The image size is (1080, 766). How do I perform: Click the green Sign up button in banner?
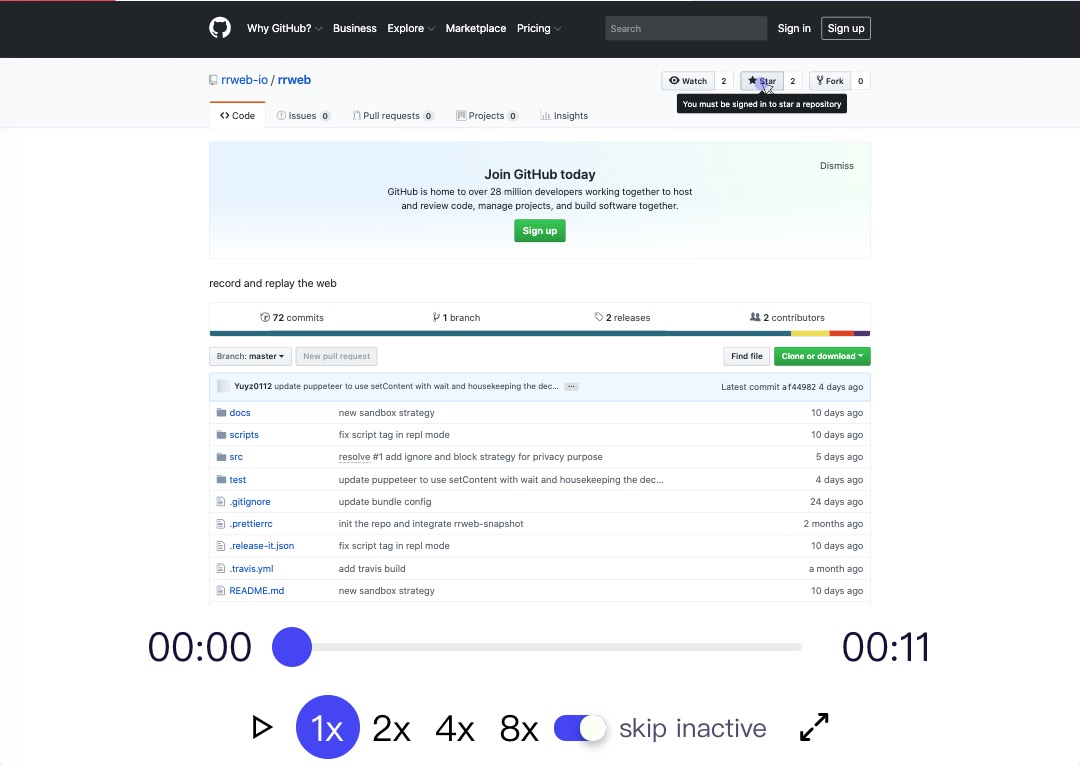(539, 231)
